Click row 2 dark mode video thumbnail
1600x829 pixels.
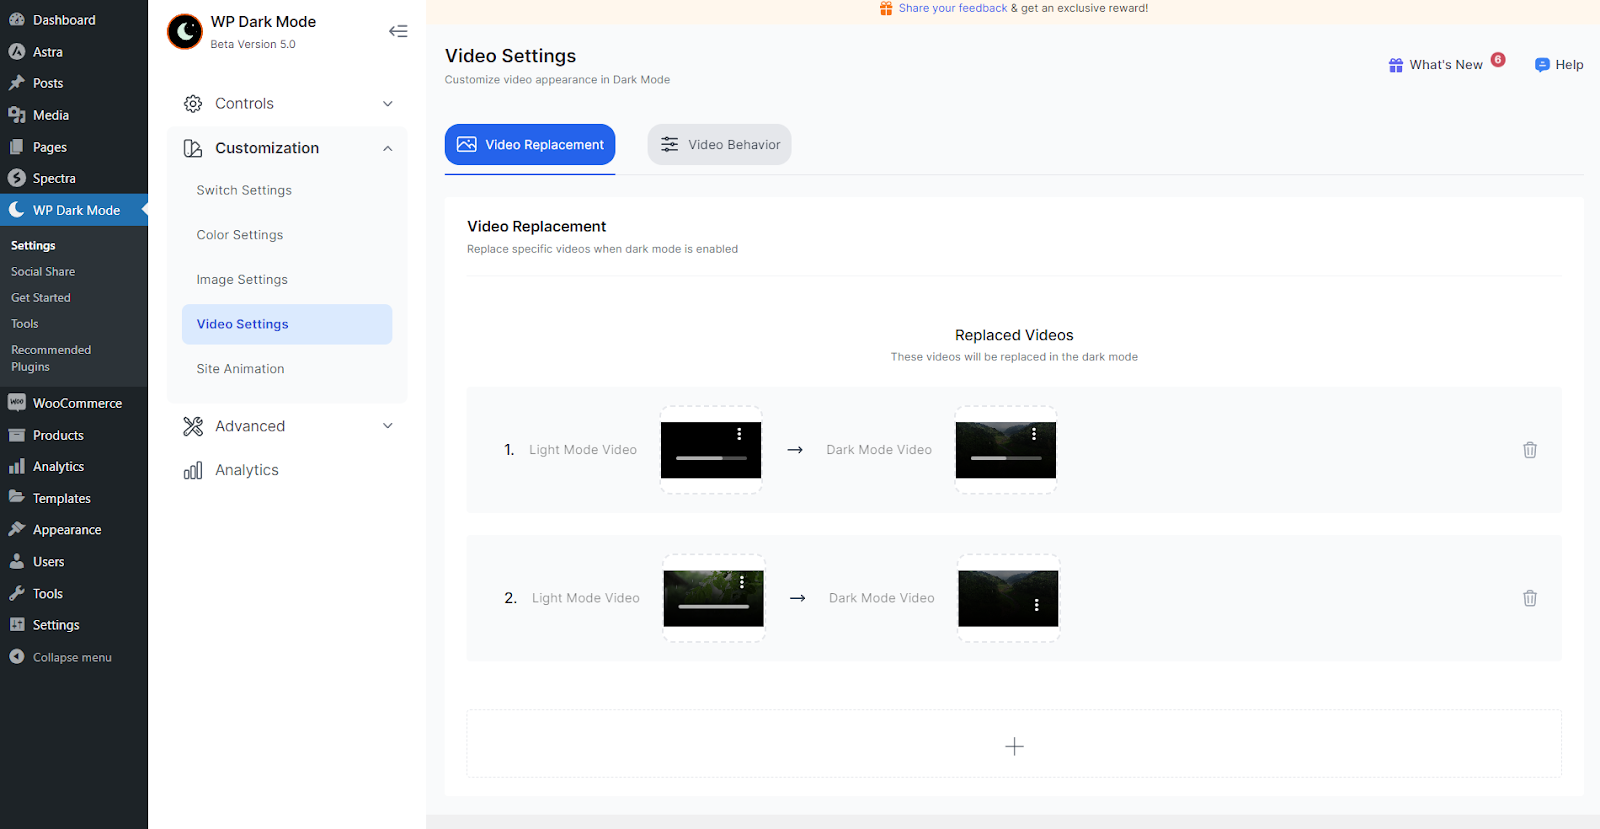pyautogui.click(x=1008, y=598)
